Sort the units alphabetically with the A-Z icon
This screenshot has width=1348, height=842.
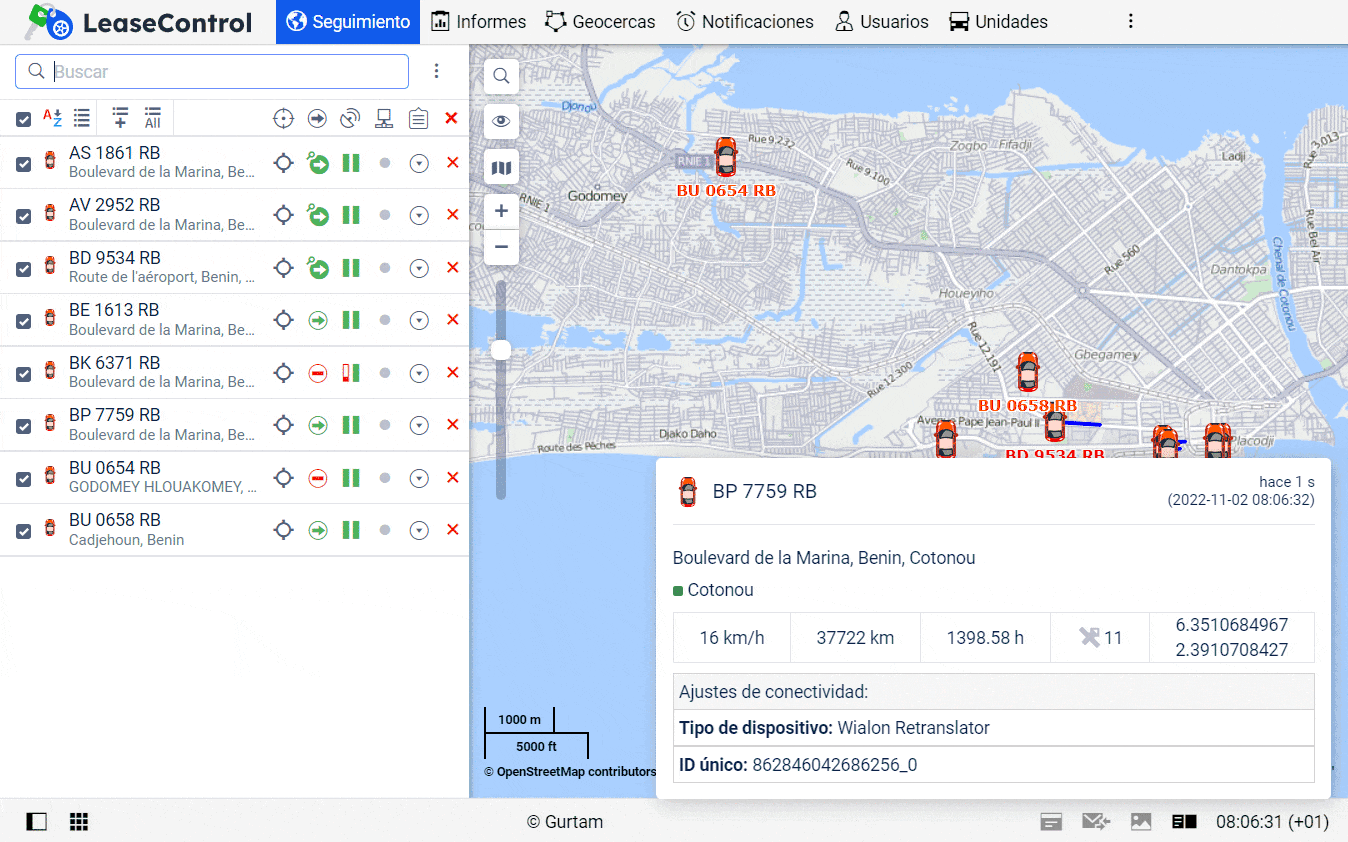click(52, 118)
